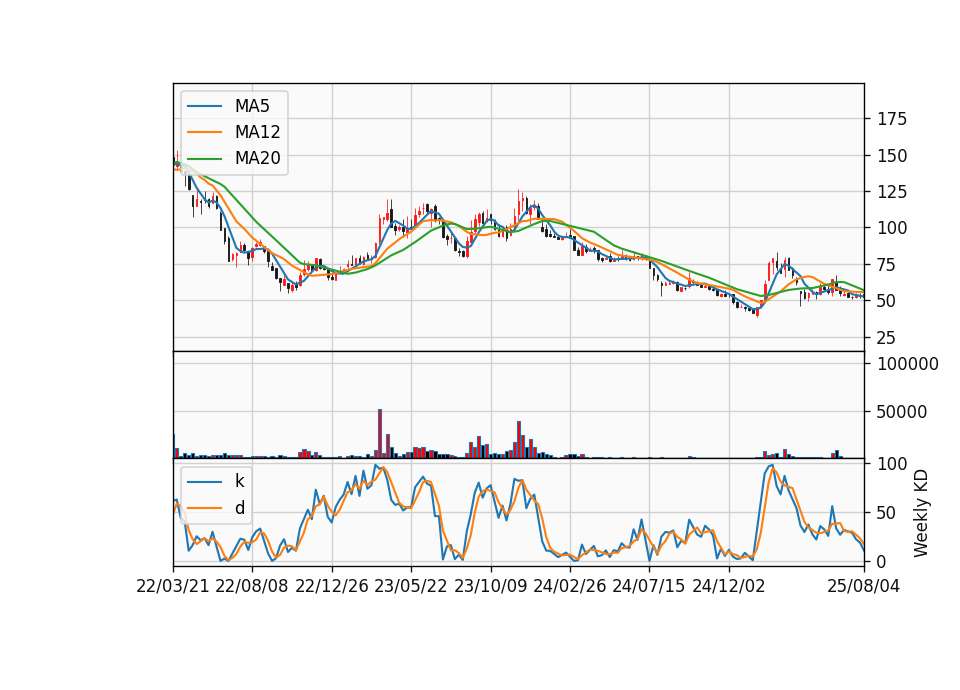
Task: Click the 50000 volume axis value
Action: [902, 412]
